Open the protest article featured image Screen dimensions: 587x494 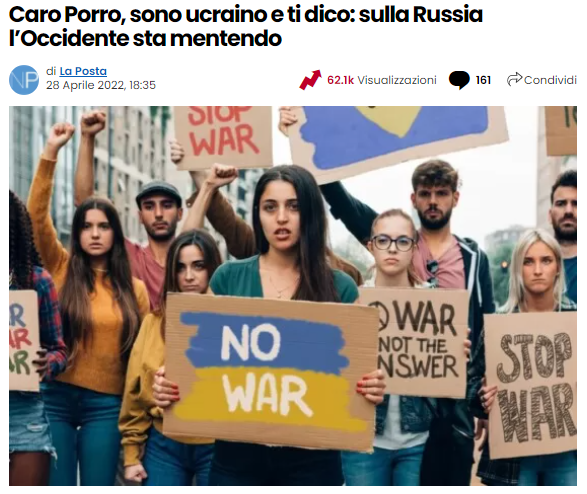pyautogui.click(x=293, y=296)
